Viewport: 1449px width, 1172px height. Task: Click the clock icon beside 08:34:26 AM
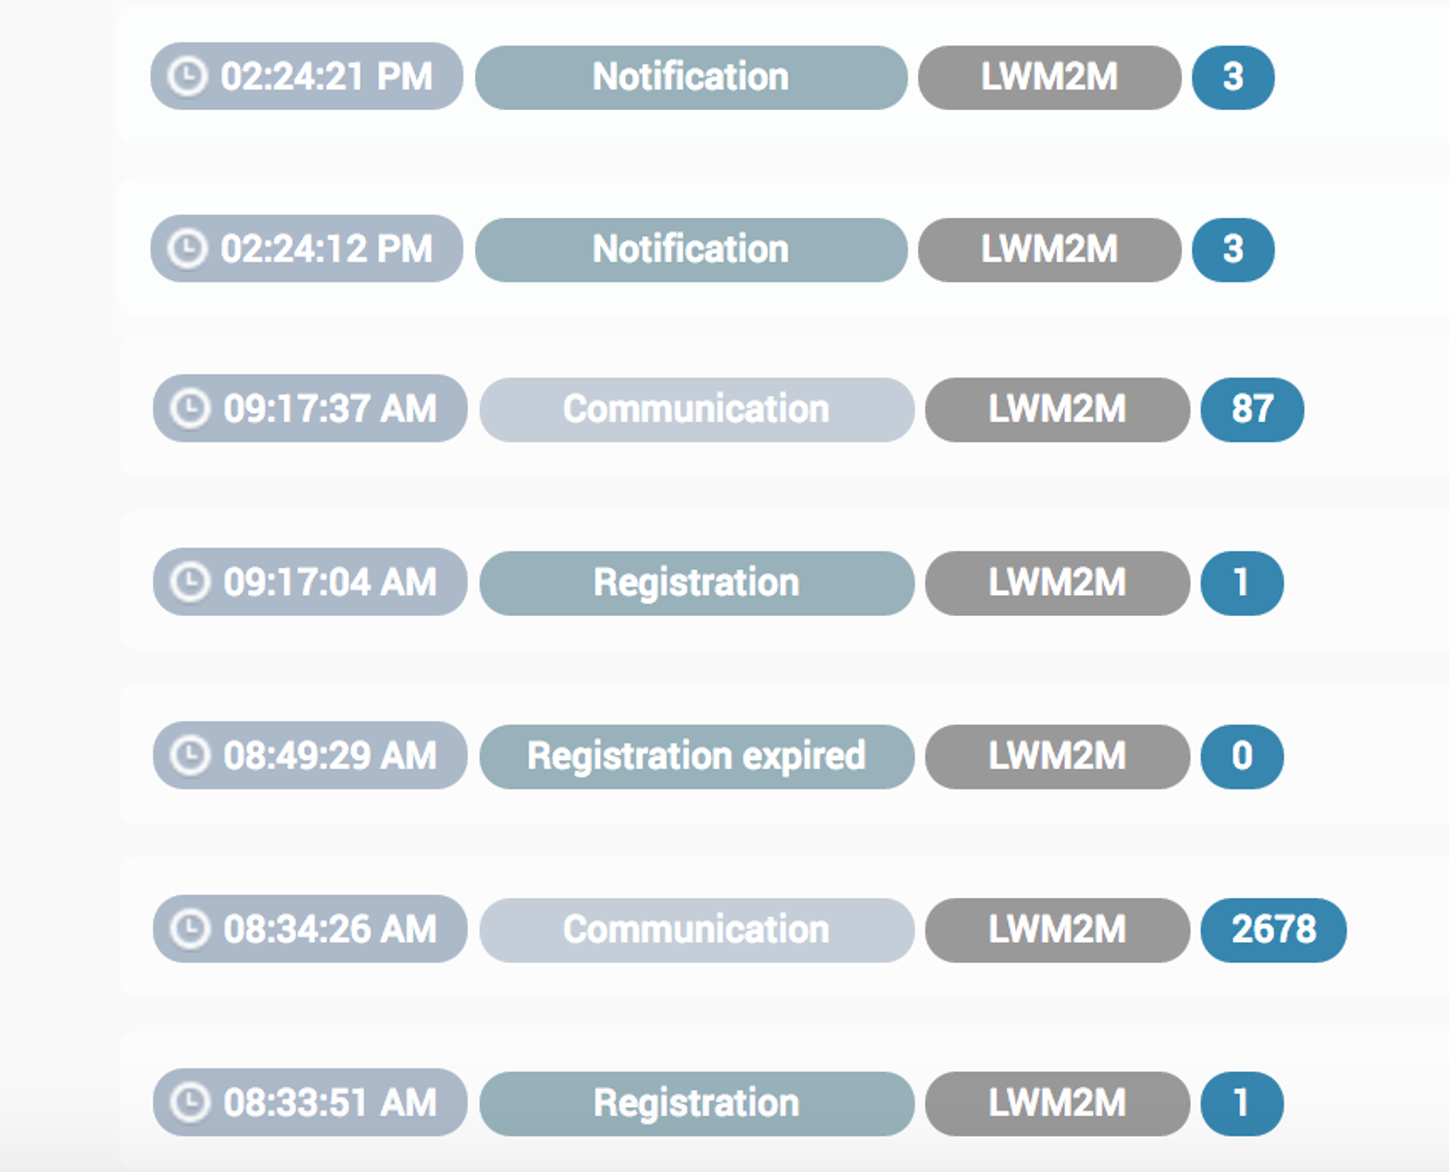(x=189, y=929)
